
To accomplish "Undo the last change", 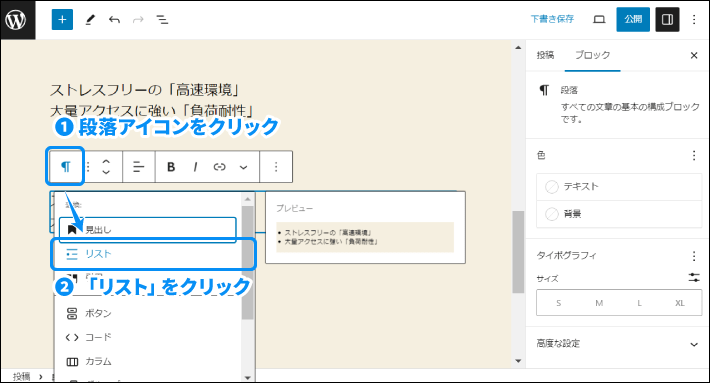I will pos(114,19).
